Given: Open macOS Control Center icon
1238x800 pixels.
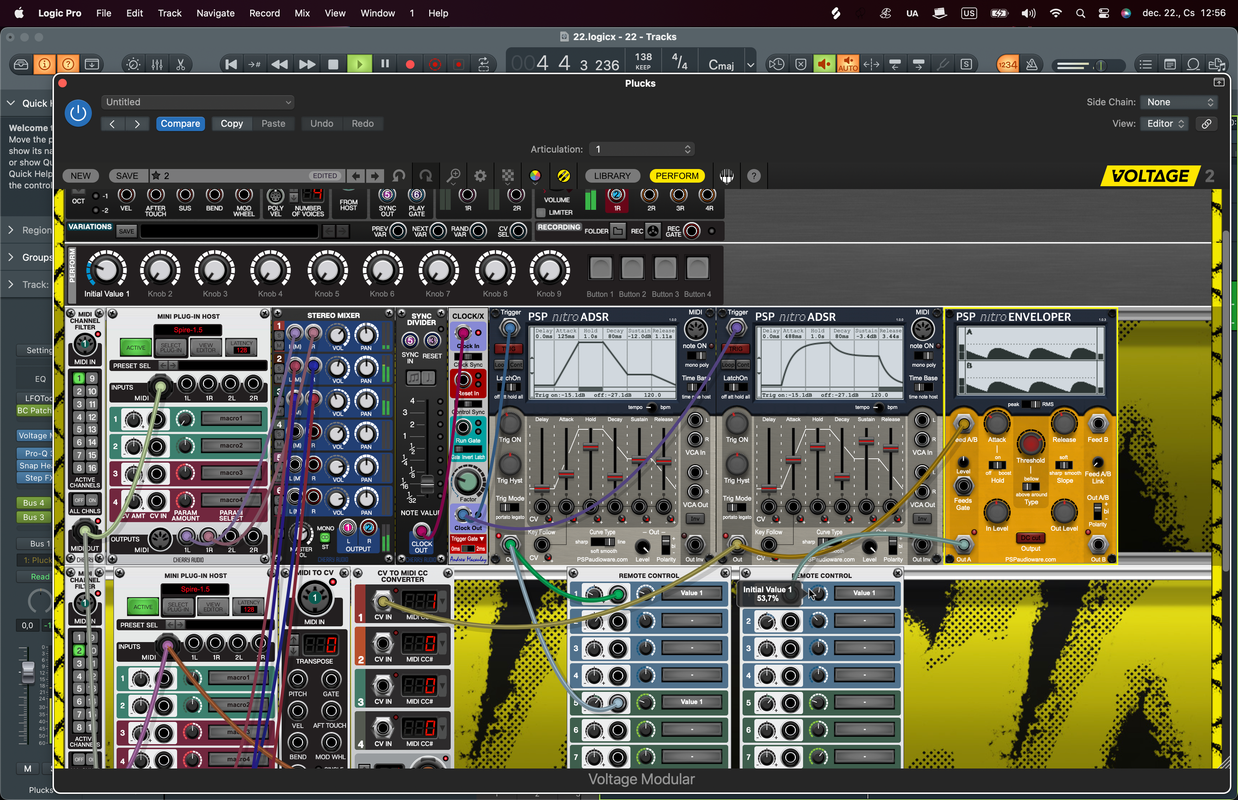Looking at the screenshot, I should tap(1104, 13).
